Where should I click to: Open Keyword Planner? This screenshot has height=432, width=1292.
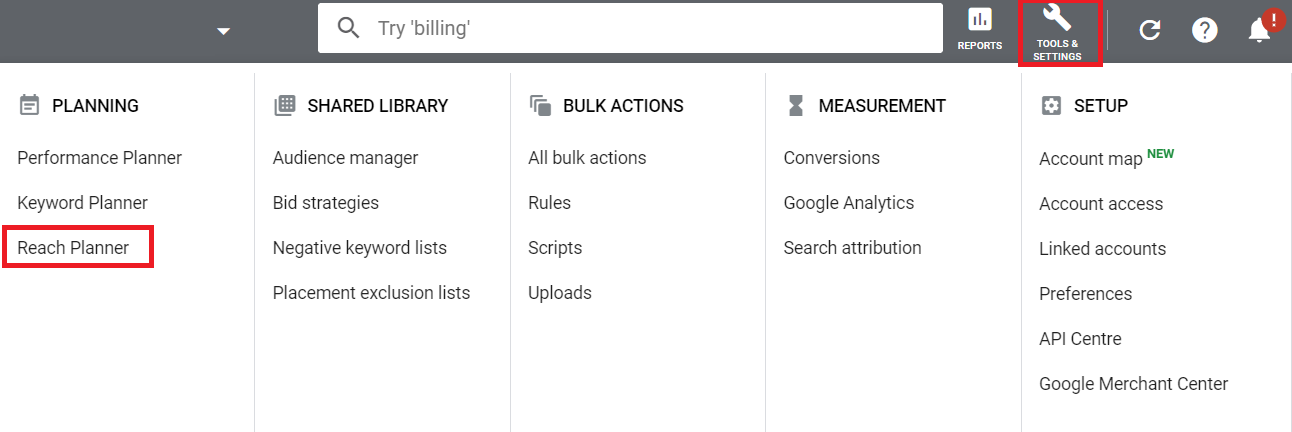[82, 203]
